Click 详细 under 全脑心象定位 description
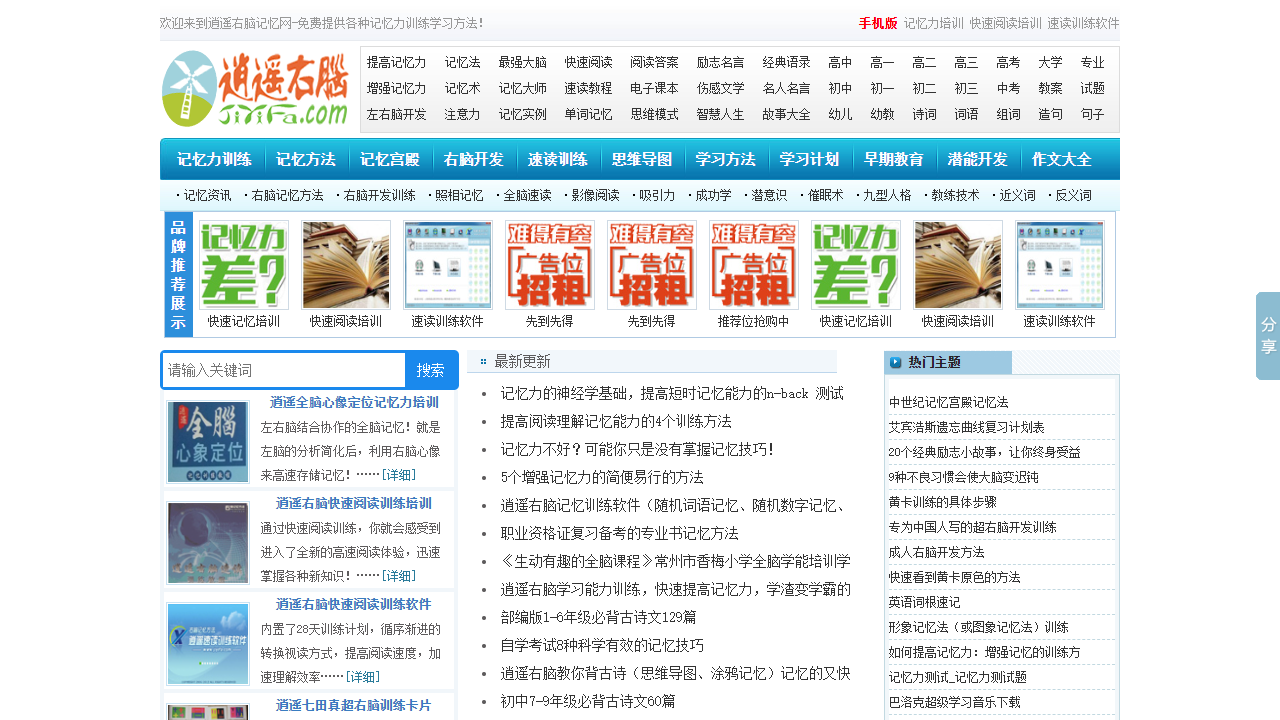1280x720 pixels. [398, 474]
